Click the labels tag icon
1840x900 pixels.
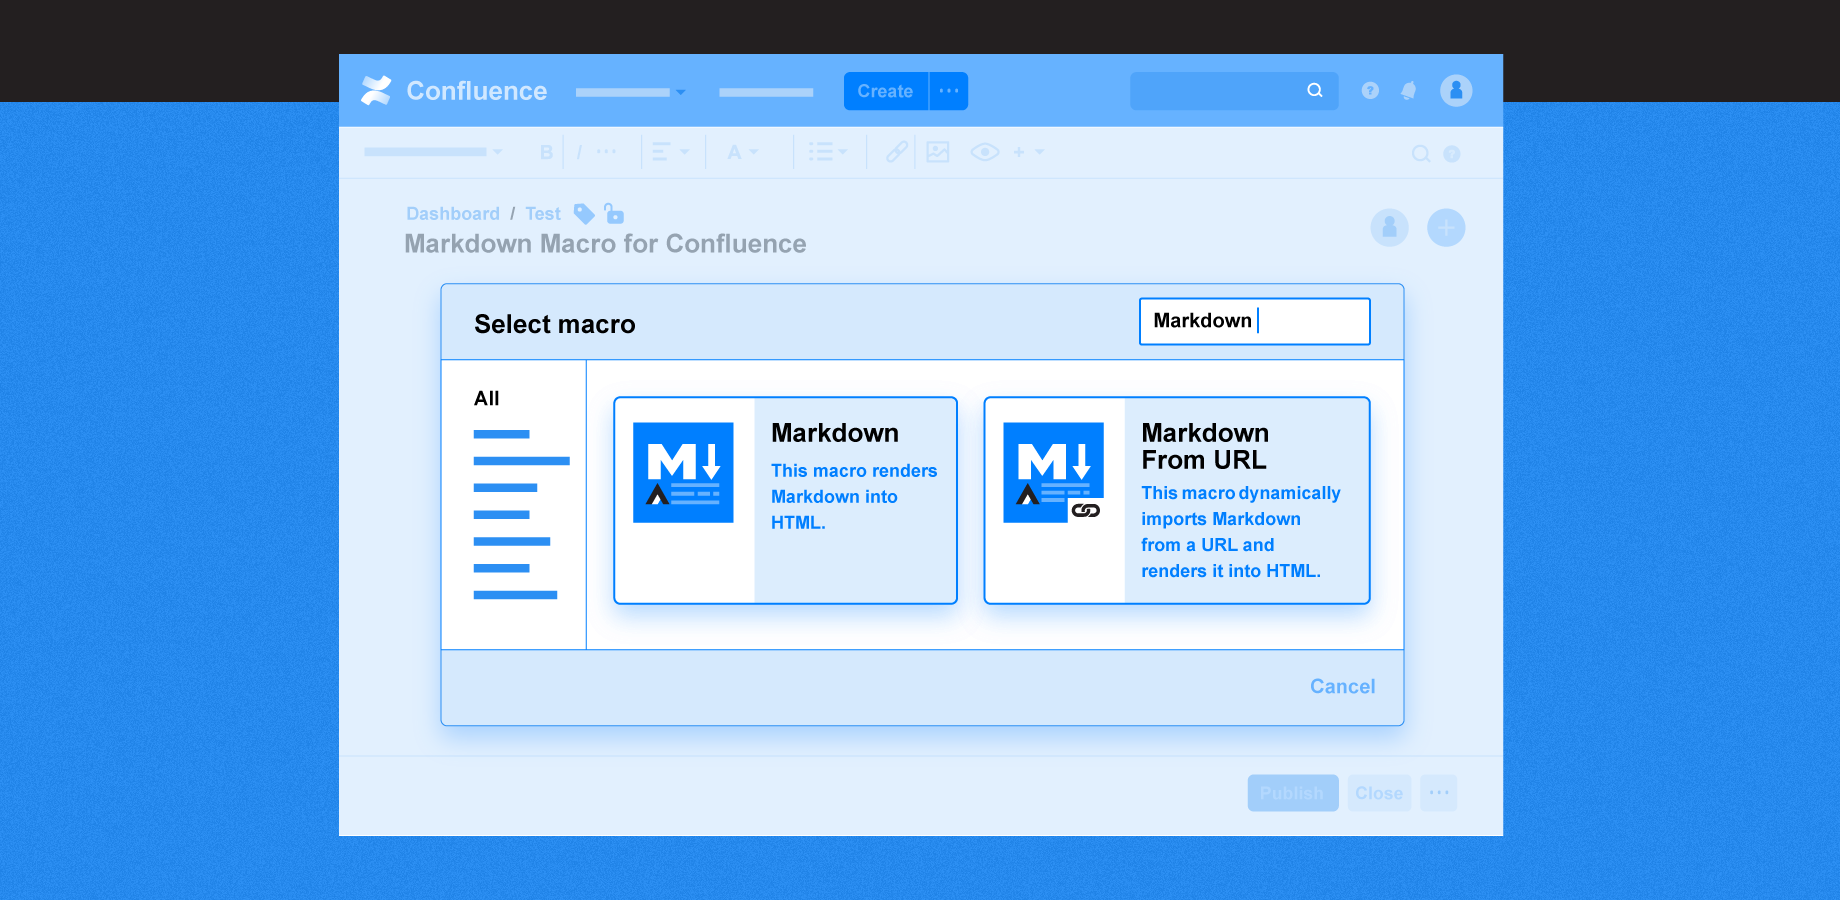pos(584,214)
